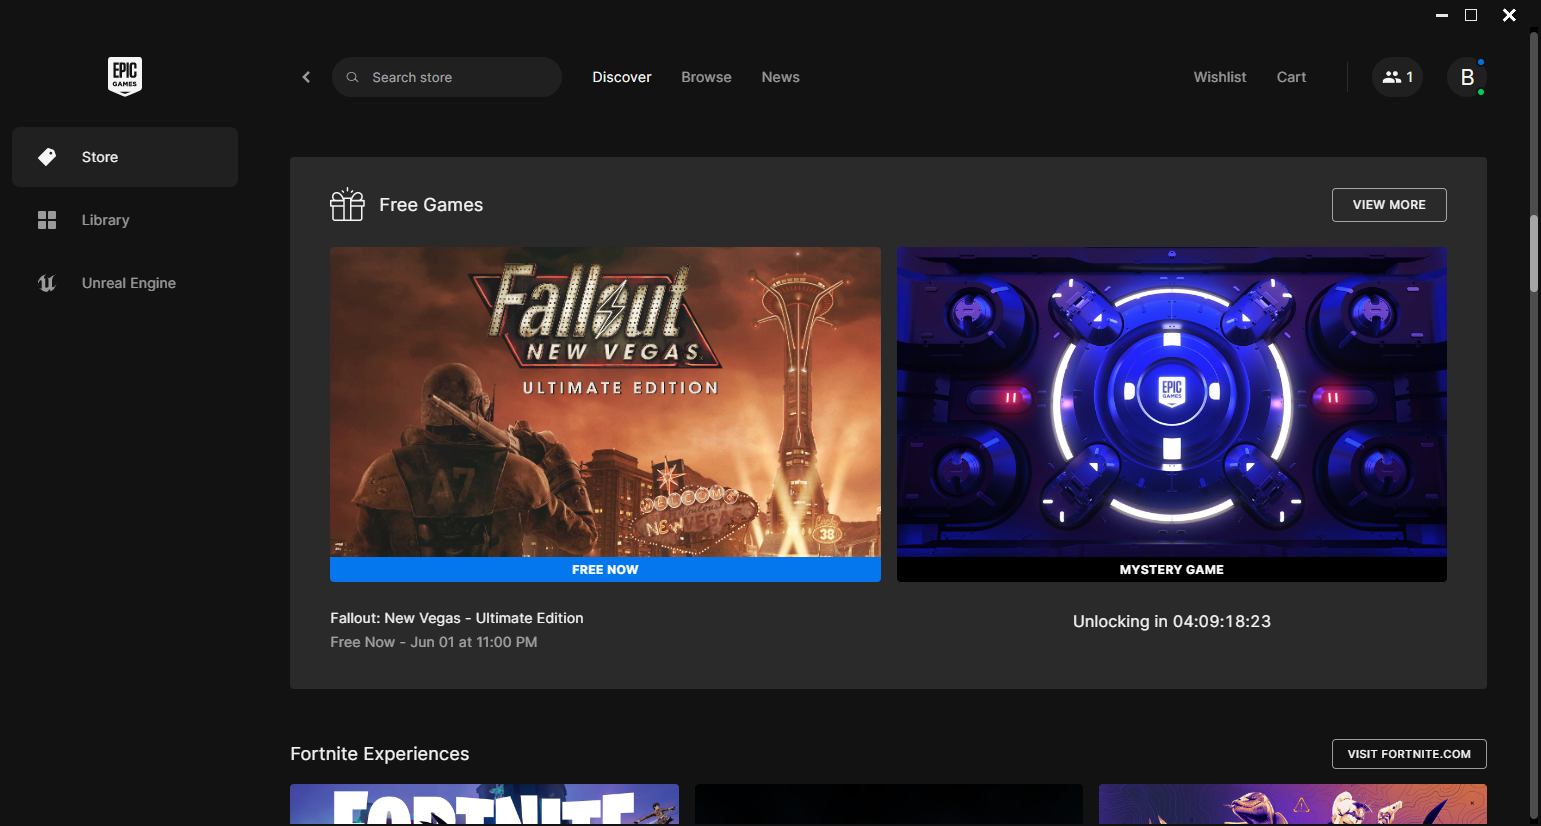This screenshot has width=1541, height=826.
Task: Click the back navigation arrow
Action: tap(306, 77)
